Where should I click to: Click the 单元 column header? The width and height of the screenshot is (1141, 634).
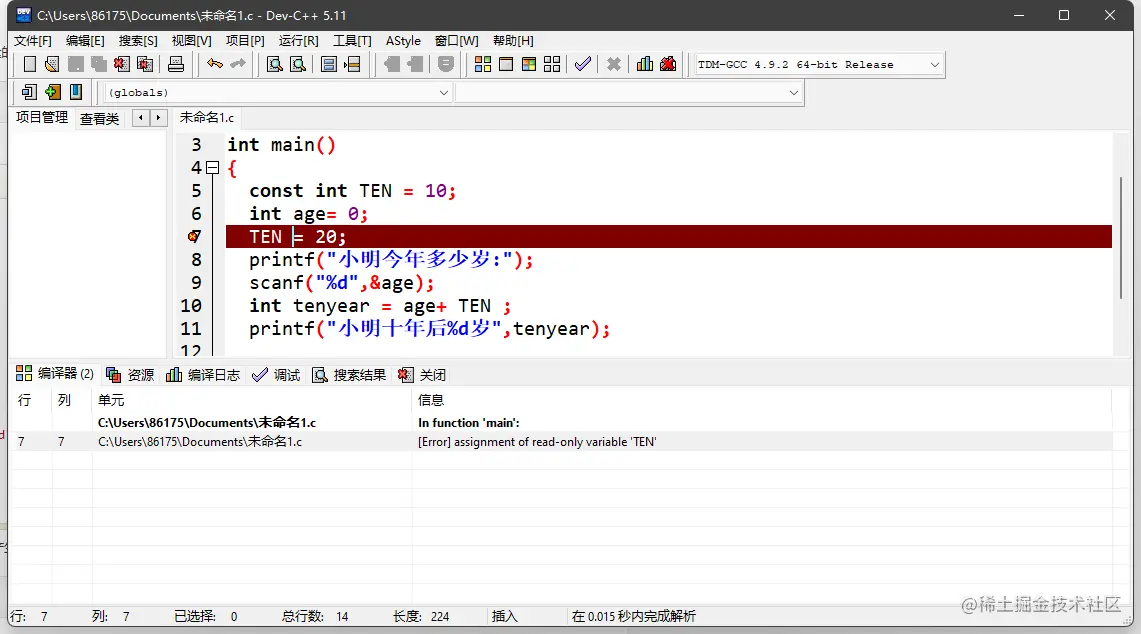[252, 400]
